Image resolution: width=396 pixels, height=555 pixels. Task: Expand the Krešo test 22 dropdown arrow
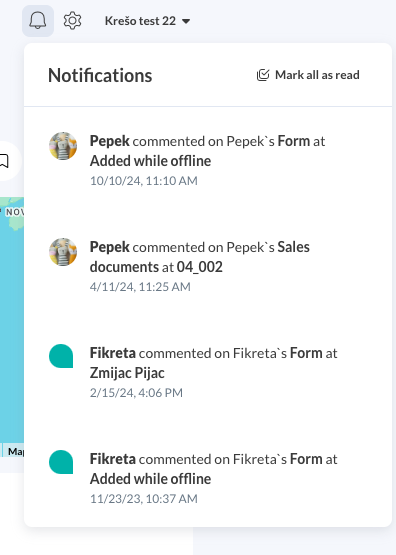coord(186,22)
